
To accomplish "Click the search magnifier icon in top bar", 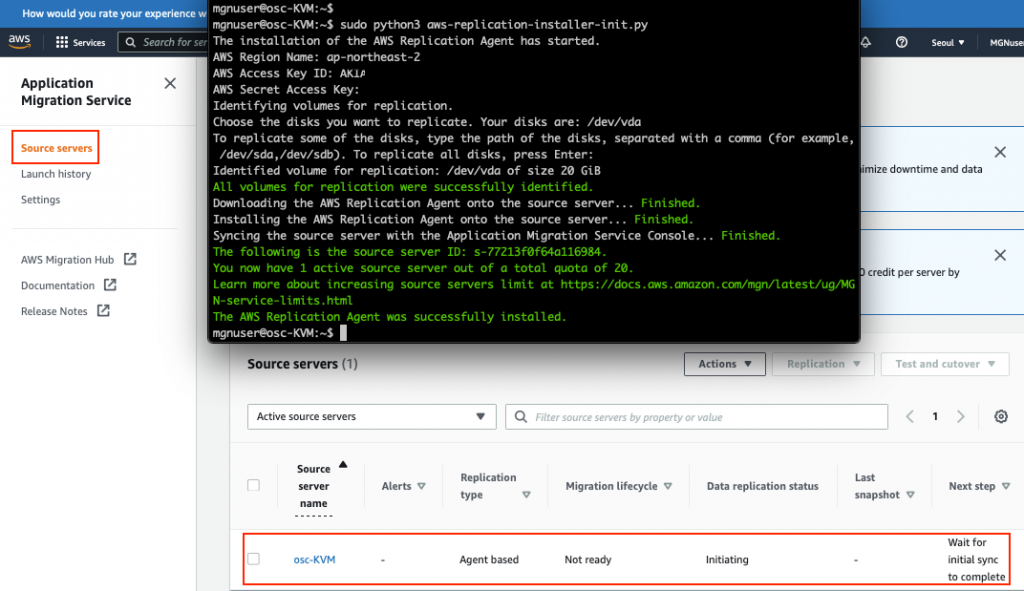I will (x=131, y=42).
